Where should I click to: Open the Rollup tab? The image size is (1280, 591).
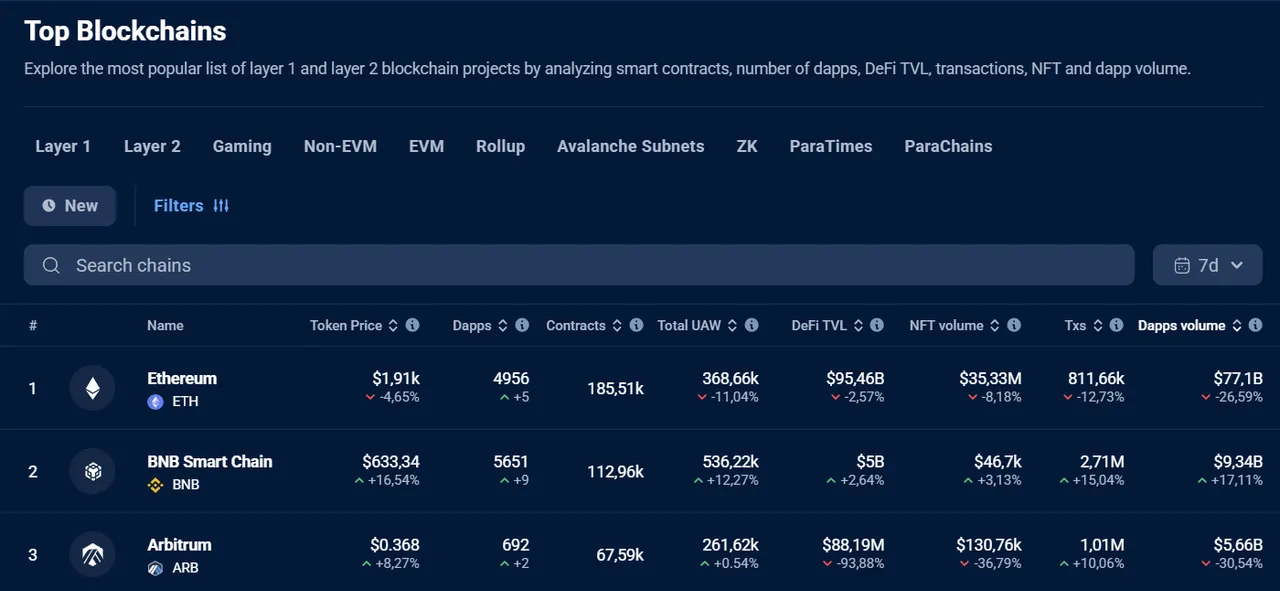point(500,146)
